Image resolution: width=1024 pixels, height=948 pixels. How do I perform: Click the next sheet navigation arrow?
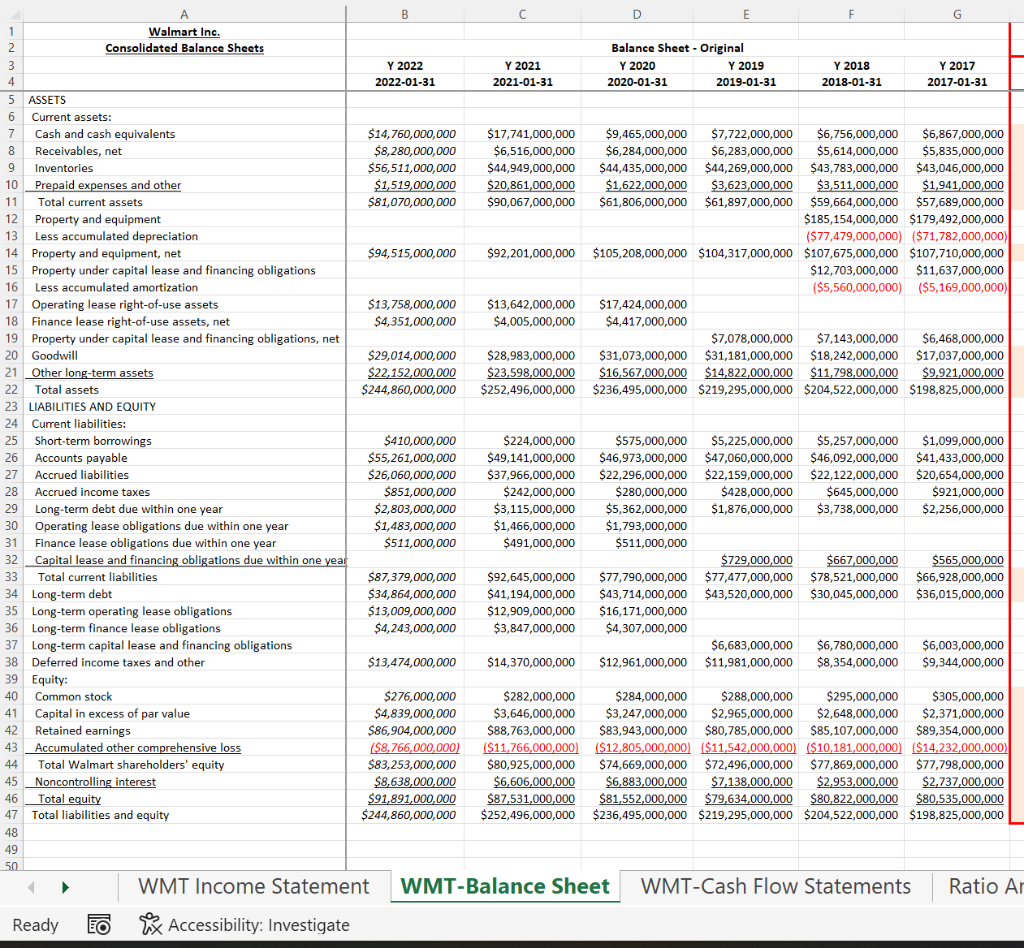[65, 887]
